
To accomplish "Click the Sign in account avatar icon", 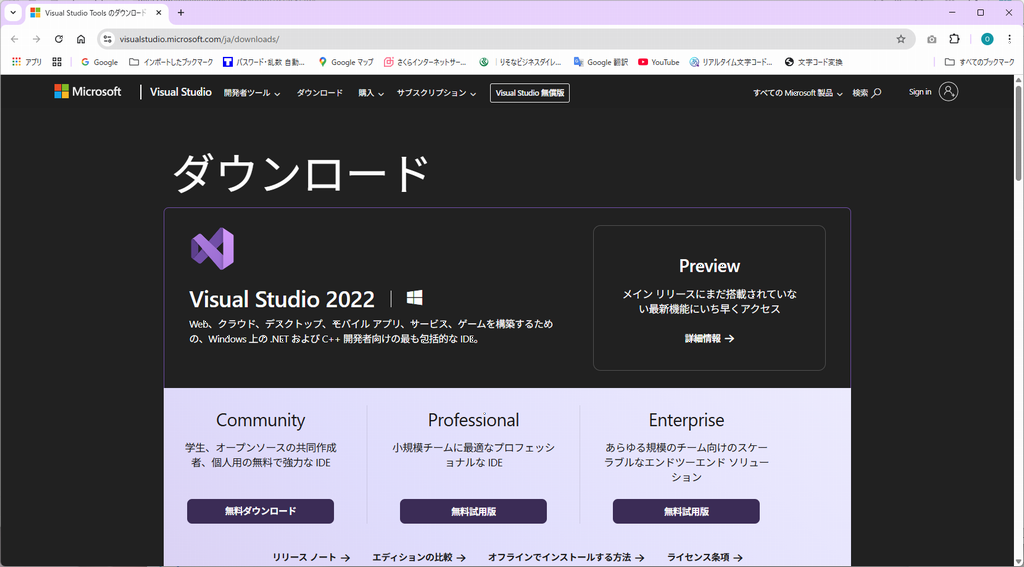I will pos(948,92).
